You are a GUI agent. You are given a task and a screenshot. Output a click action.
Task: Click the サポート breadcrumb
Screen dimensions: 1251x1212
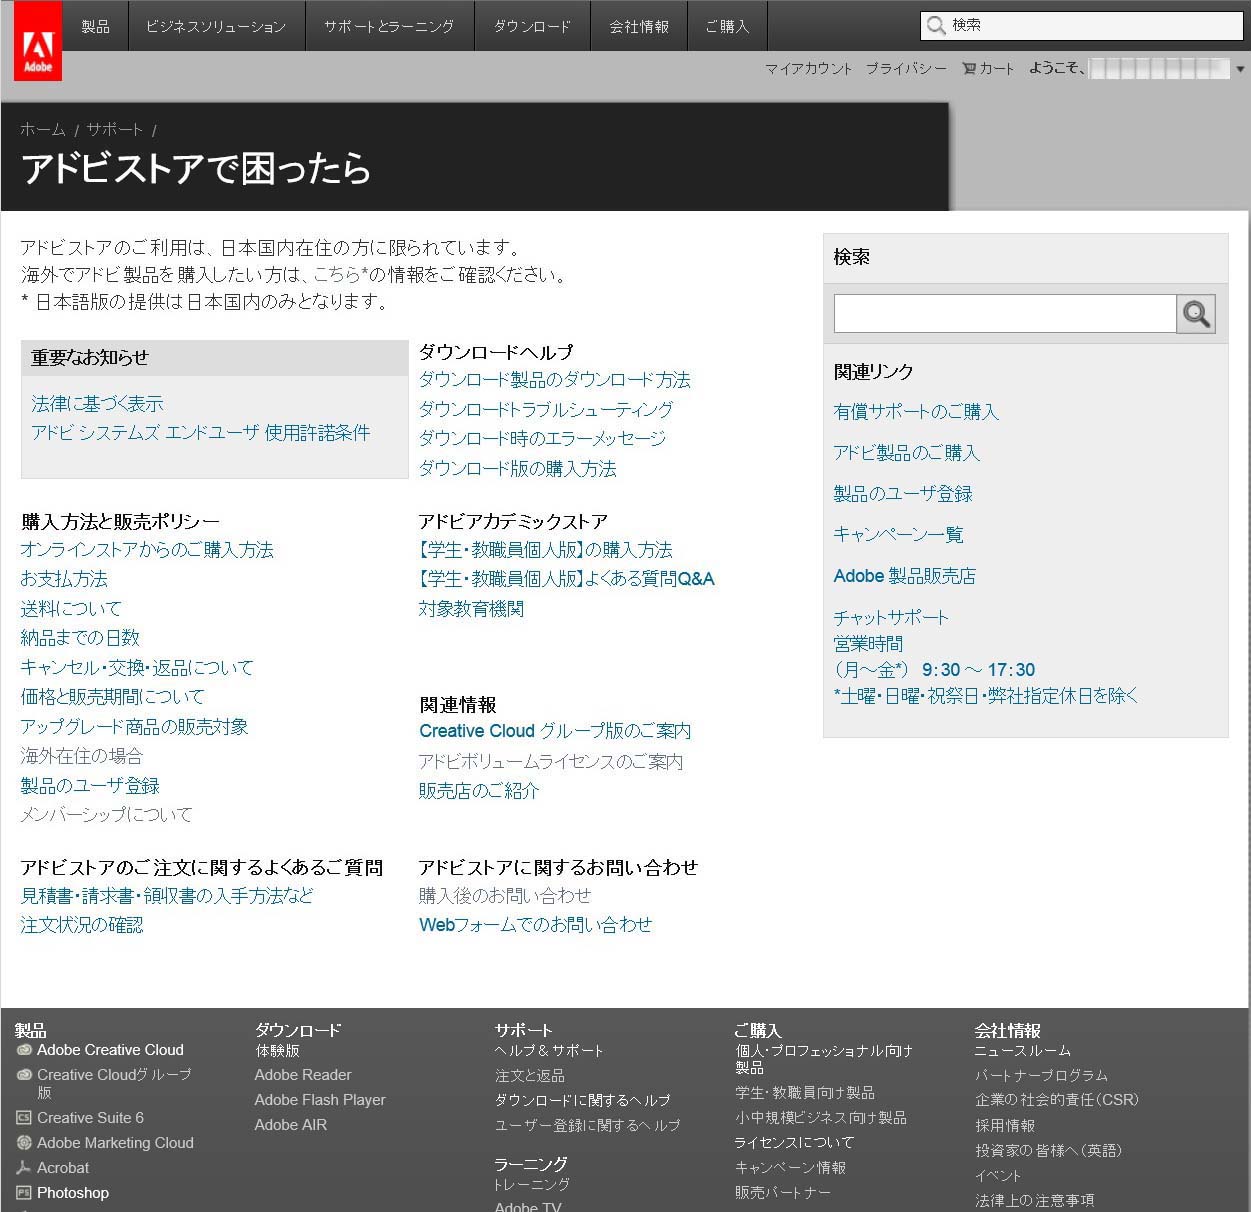[x=115, y=129]
